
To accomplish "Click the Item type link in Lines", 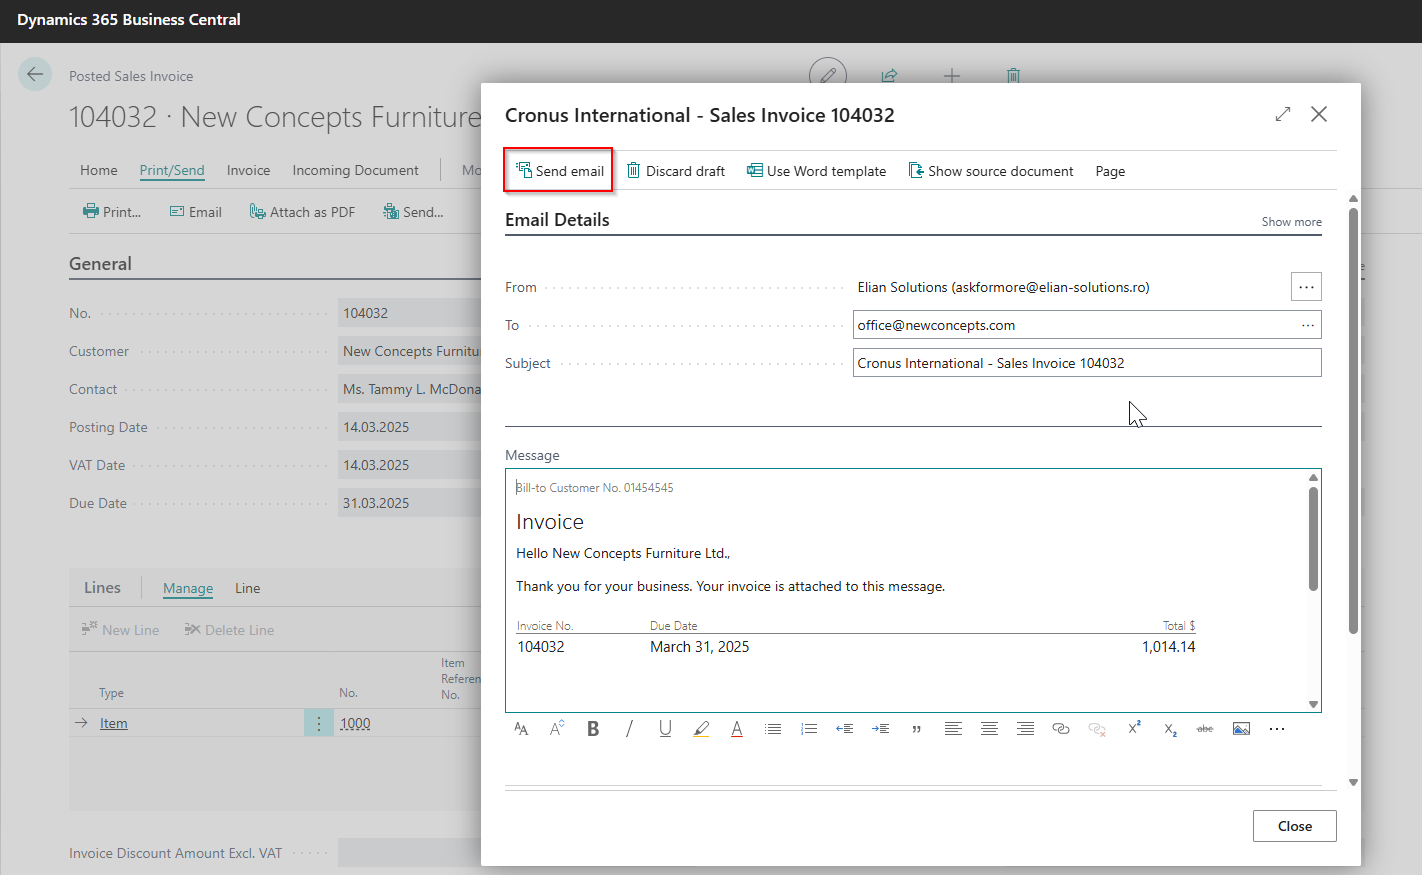I will (x=114, y=723).
